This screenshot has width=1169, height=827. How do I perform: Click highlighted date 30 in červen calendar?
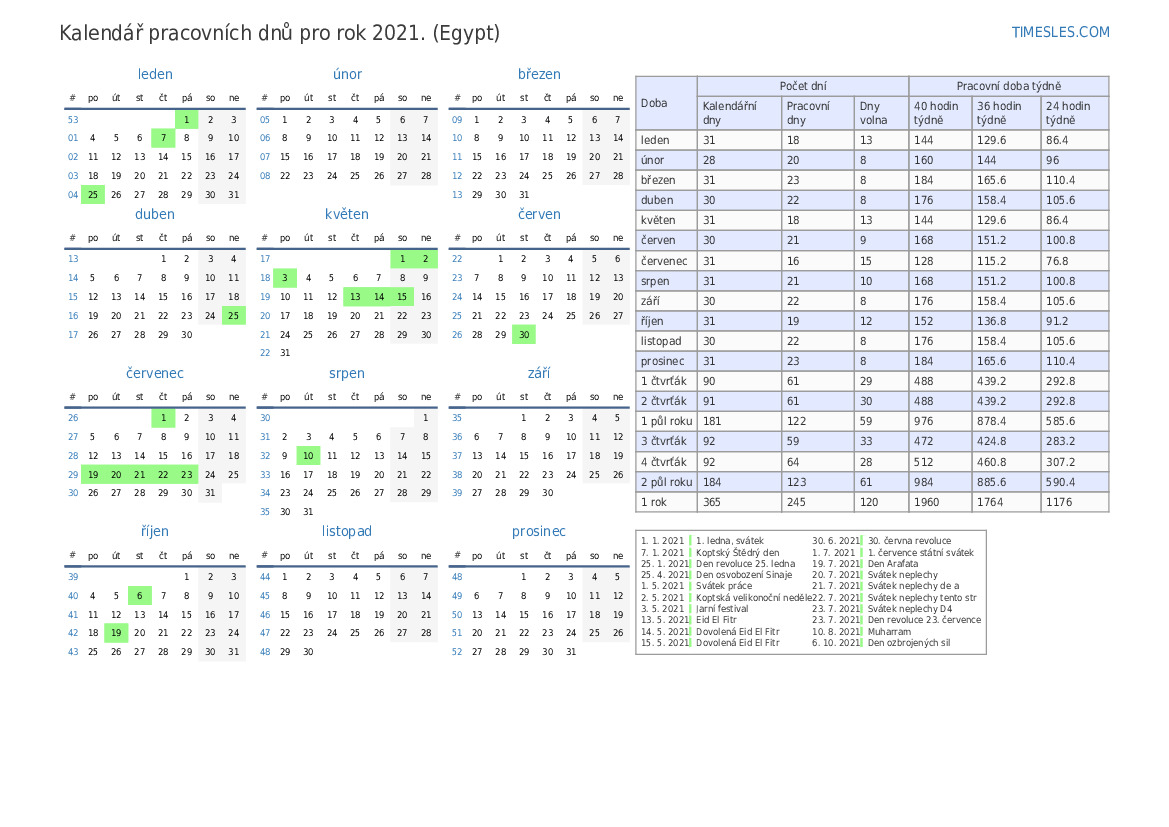[x=523, y=334]
